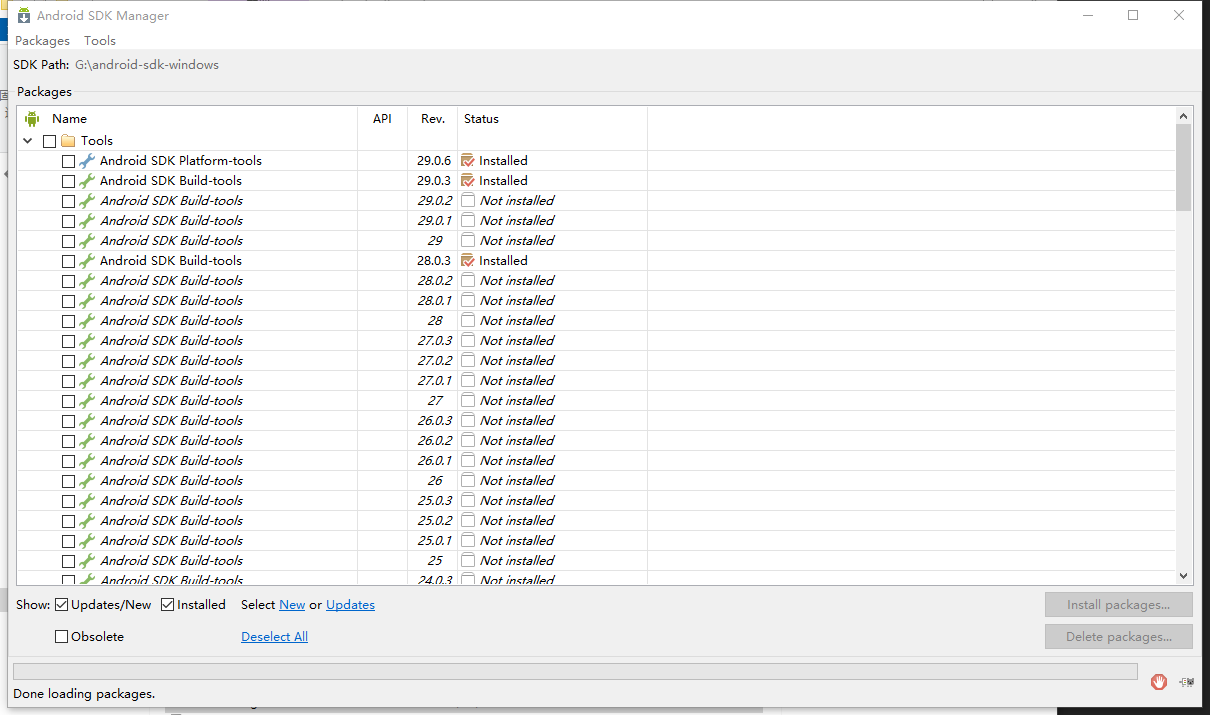Open the Tools menu

[100, 41]
